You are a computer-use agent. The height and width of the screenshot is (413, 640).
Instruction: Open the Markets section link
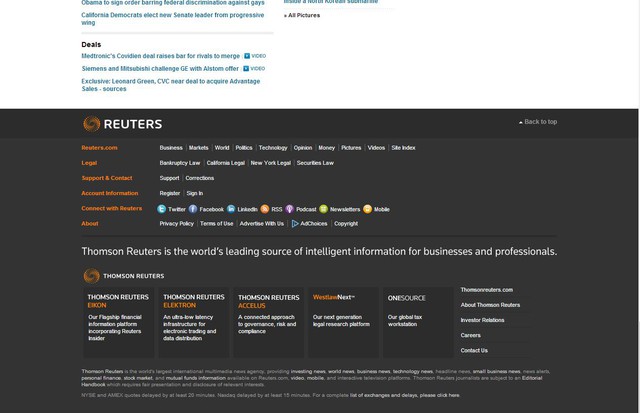[198, 147]
